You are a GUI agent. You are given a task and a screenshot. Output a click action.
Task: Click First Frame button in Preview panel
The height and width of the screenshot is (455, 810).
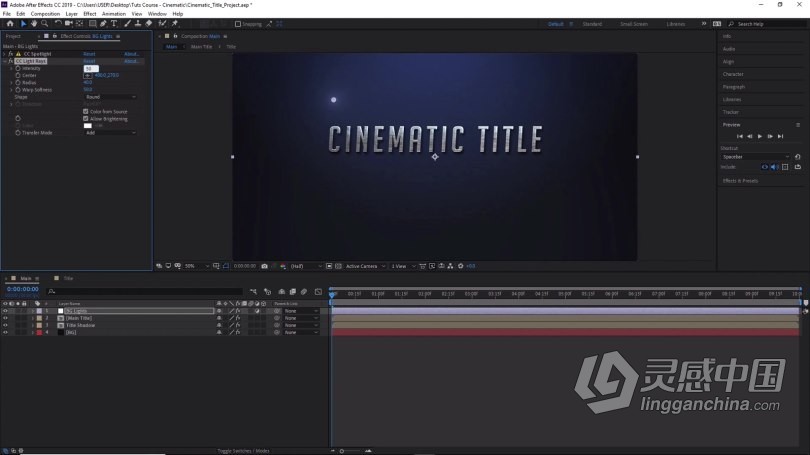tap(739, 136)
